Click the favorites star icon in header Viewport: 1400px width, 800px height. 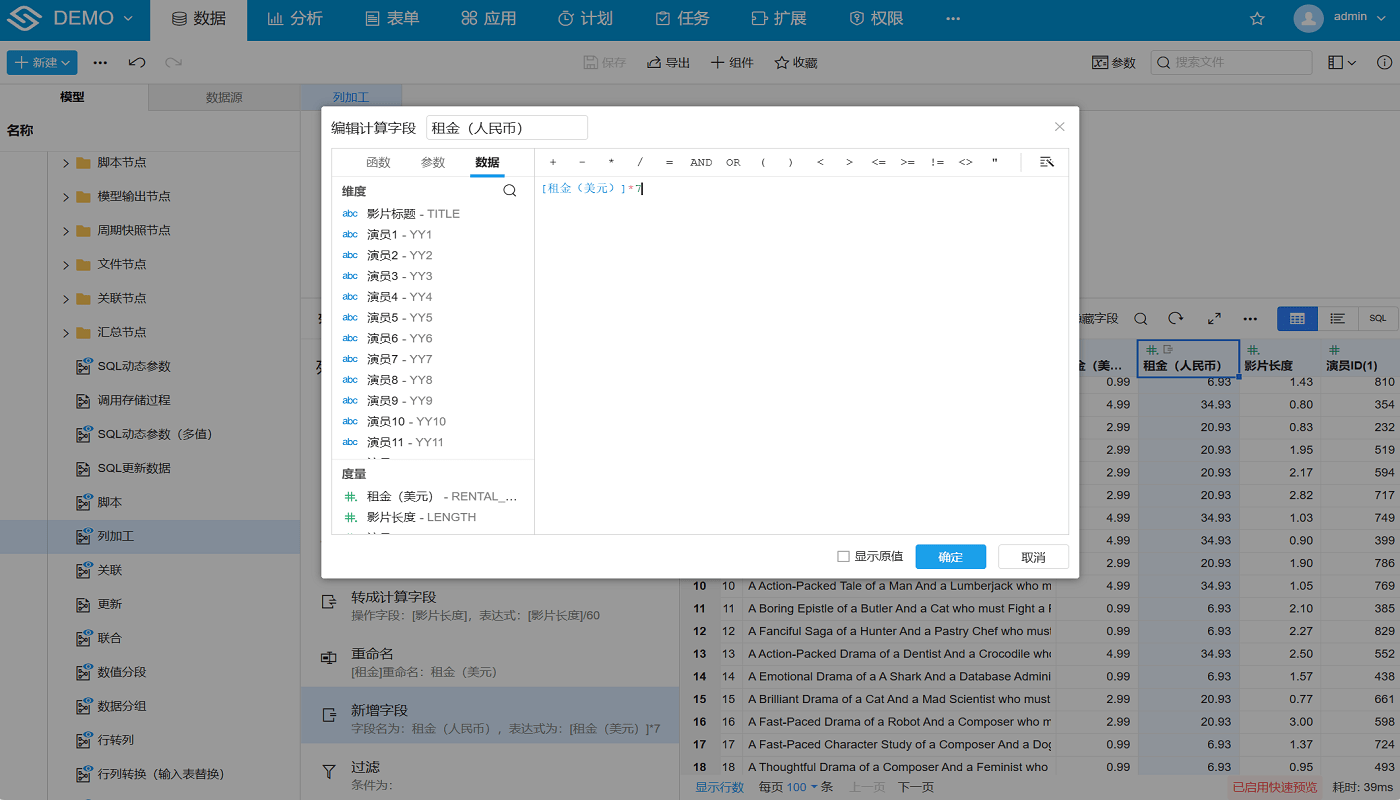pyautogui.click(x=1257, y=19)
